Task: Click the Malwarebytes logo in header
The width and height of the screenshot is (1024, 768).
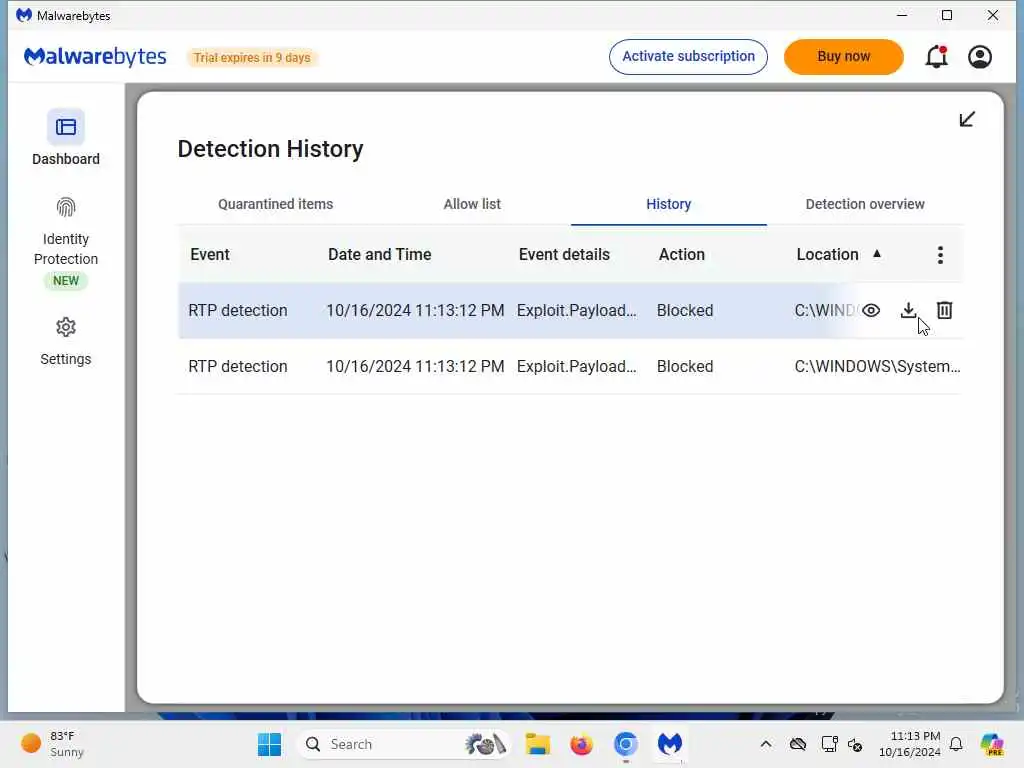Action: point(95,57)
